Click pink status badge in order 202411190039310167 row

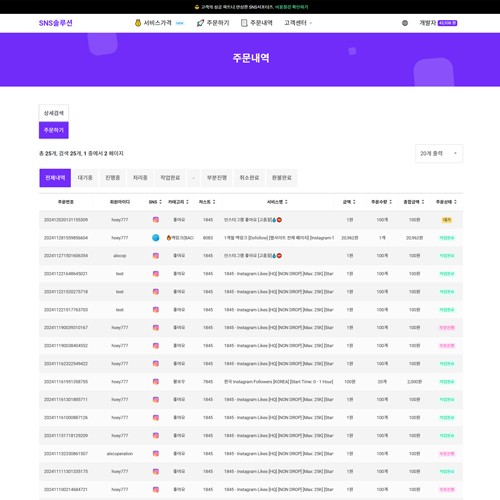pos(447,328)
